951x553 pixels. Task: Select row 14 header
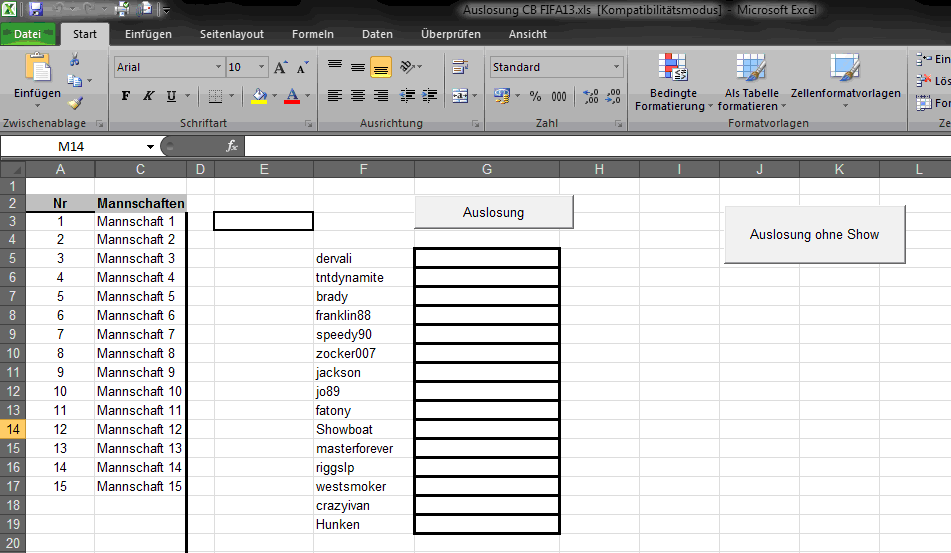coord(13,429)
